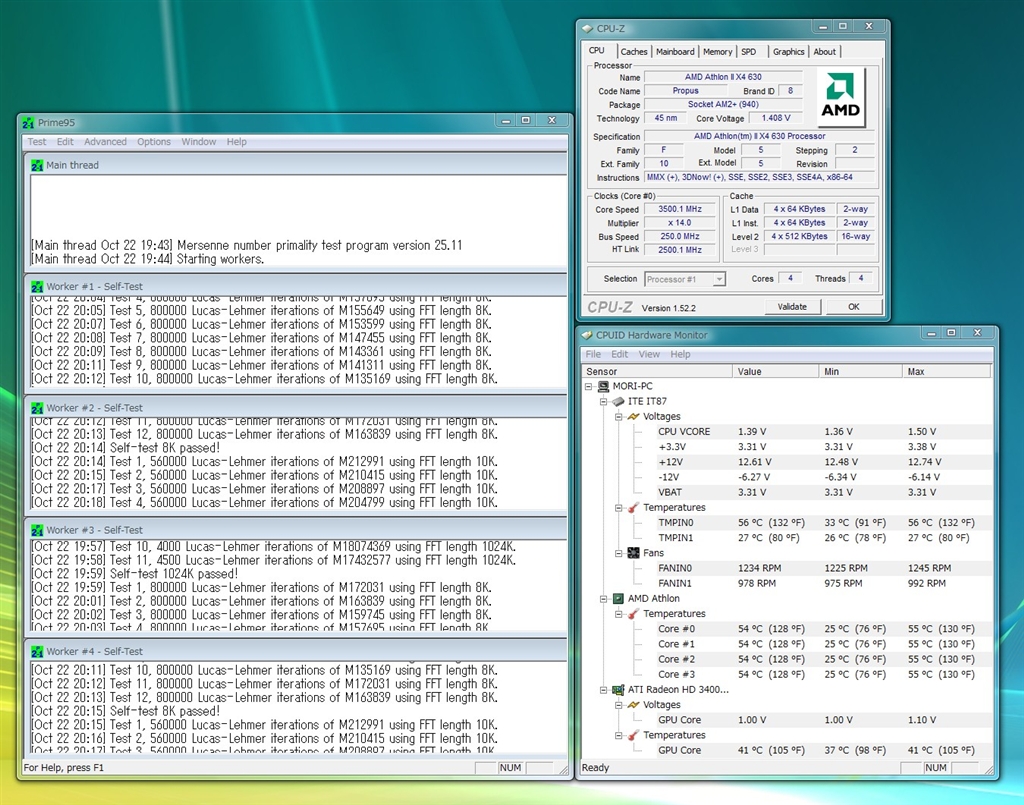
Task: Click the Worker #1 Self-Test window icon
Action: 37,286
